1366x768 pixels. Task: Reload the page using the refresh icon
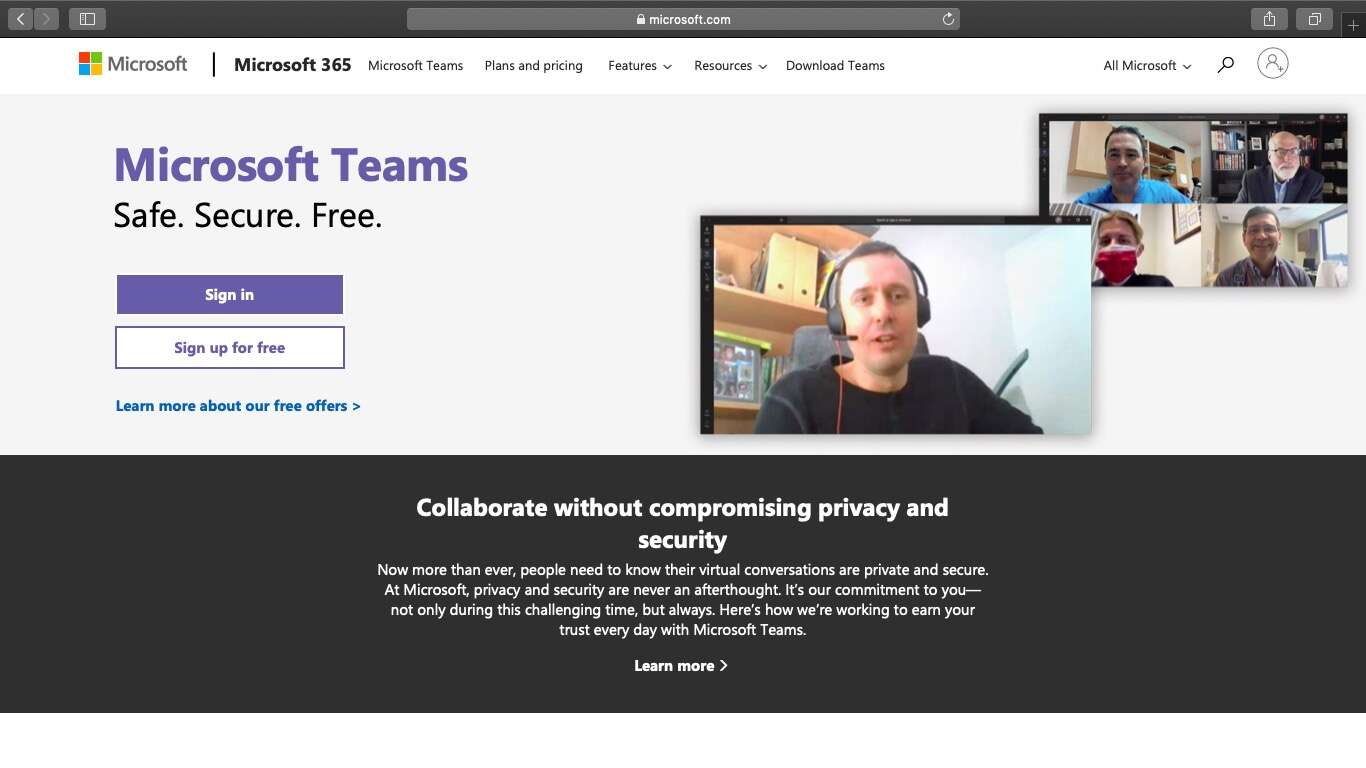click(x=948, y=18)
